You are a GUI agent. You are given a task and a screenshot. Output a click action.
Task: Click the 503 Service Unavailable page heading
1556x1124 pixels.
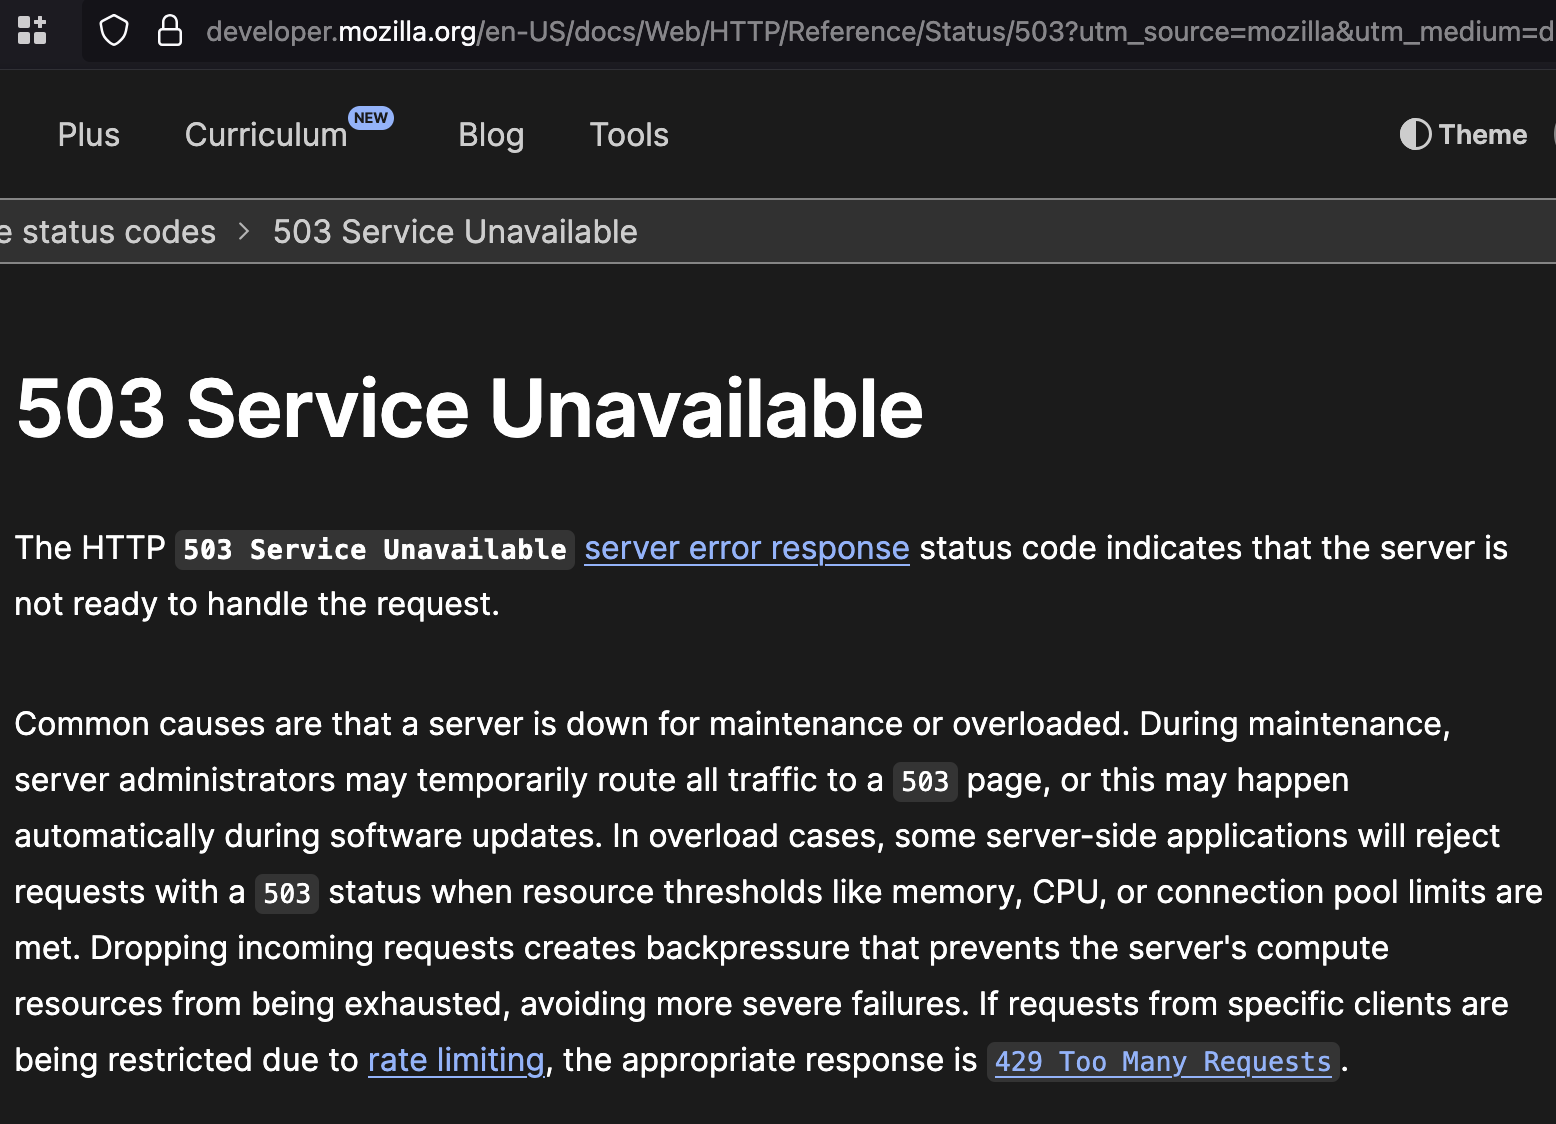pos(470,408)
